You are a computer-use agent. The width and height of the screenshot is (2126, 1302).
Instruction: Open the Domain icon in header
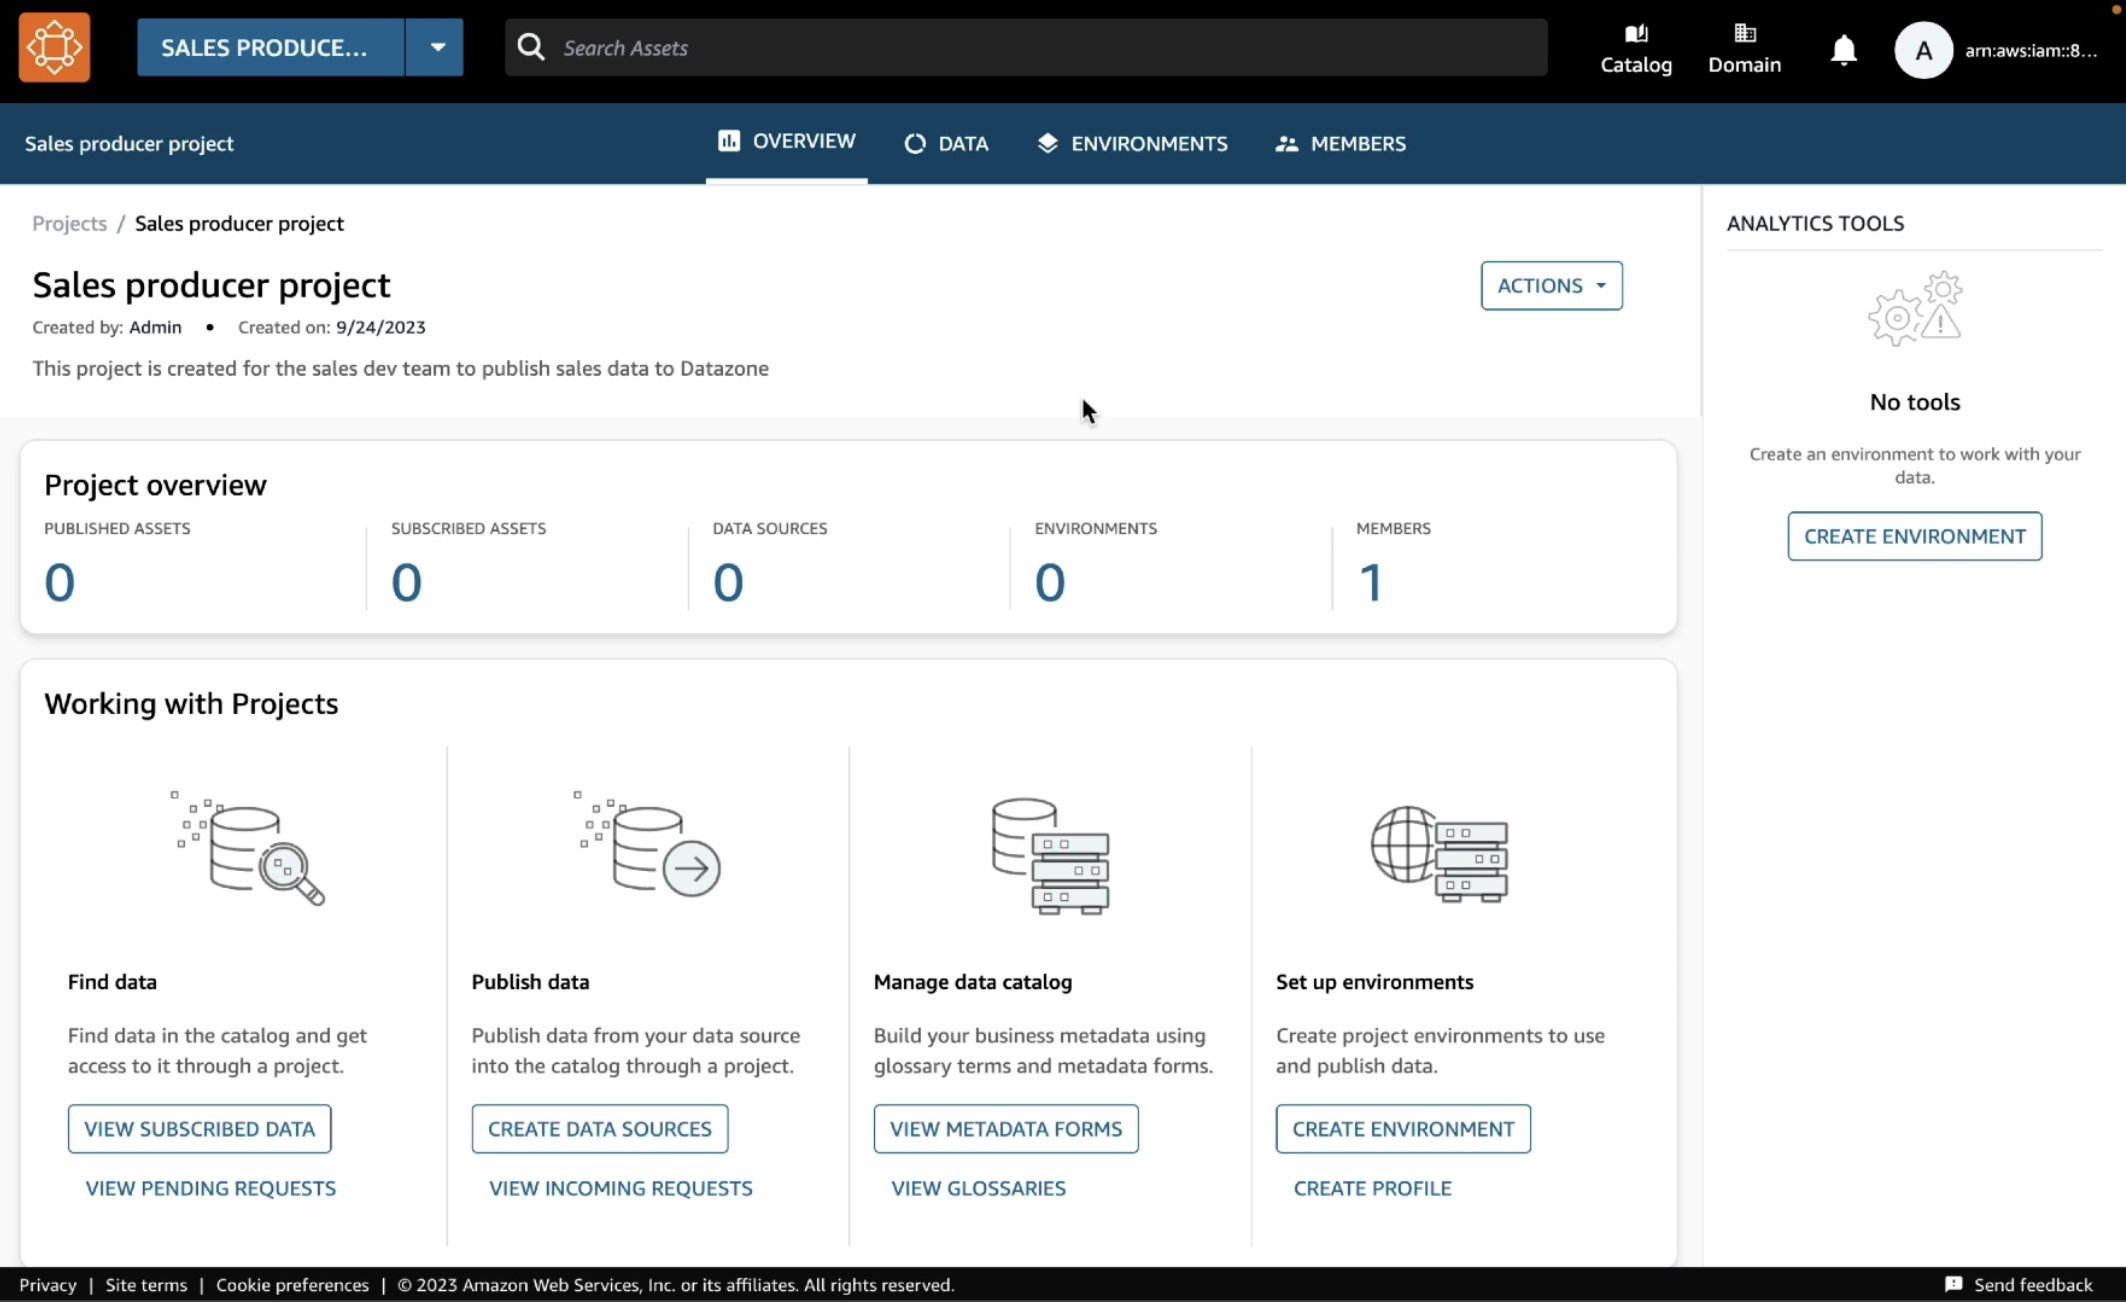click(x=1744, y=49)
